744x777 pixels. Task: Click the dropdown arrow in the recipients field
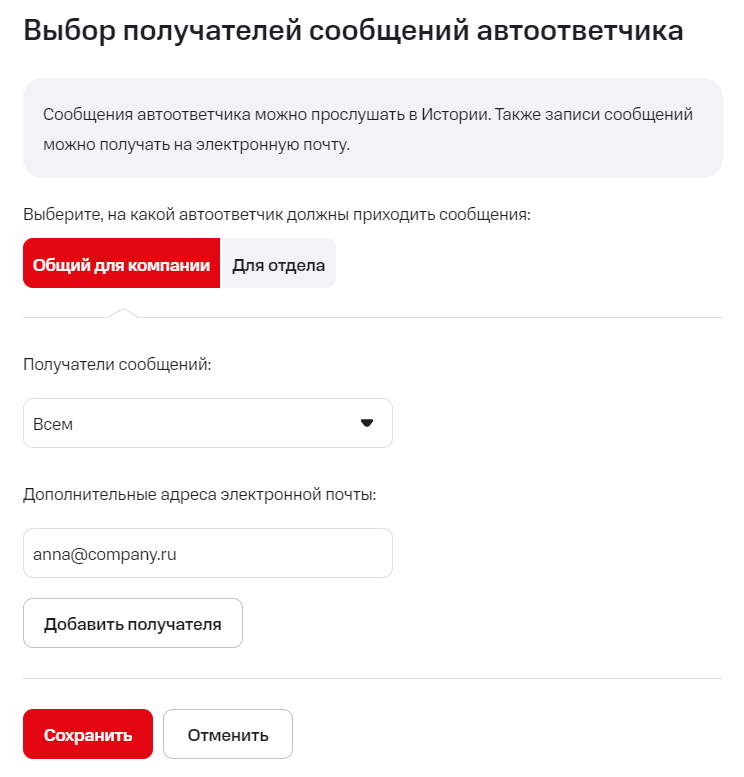[366, 423]
